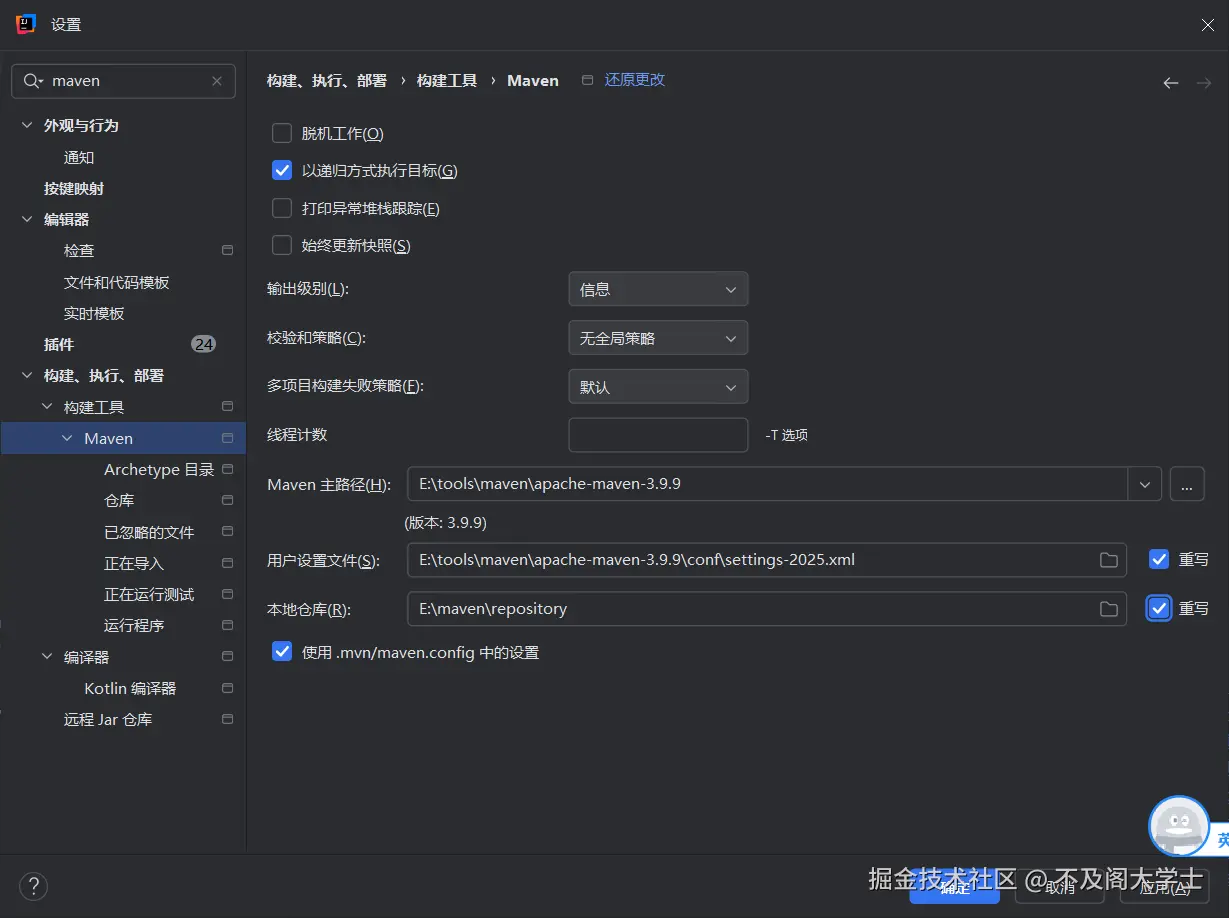The image size is (1229, 918).
Task: Click the user settings file path field
Action: (x=767, y=560)
